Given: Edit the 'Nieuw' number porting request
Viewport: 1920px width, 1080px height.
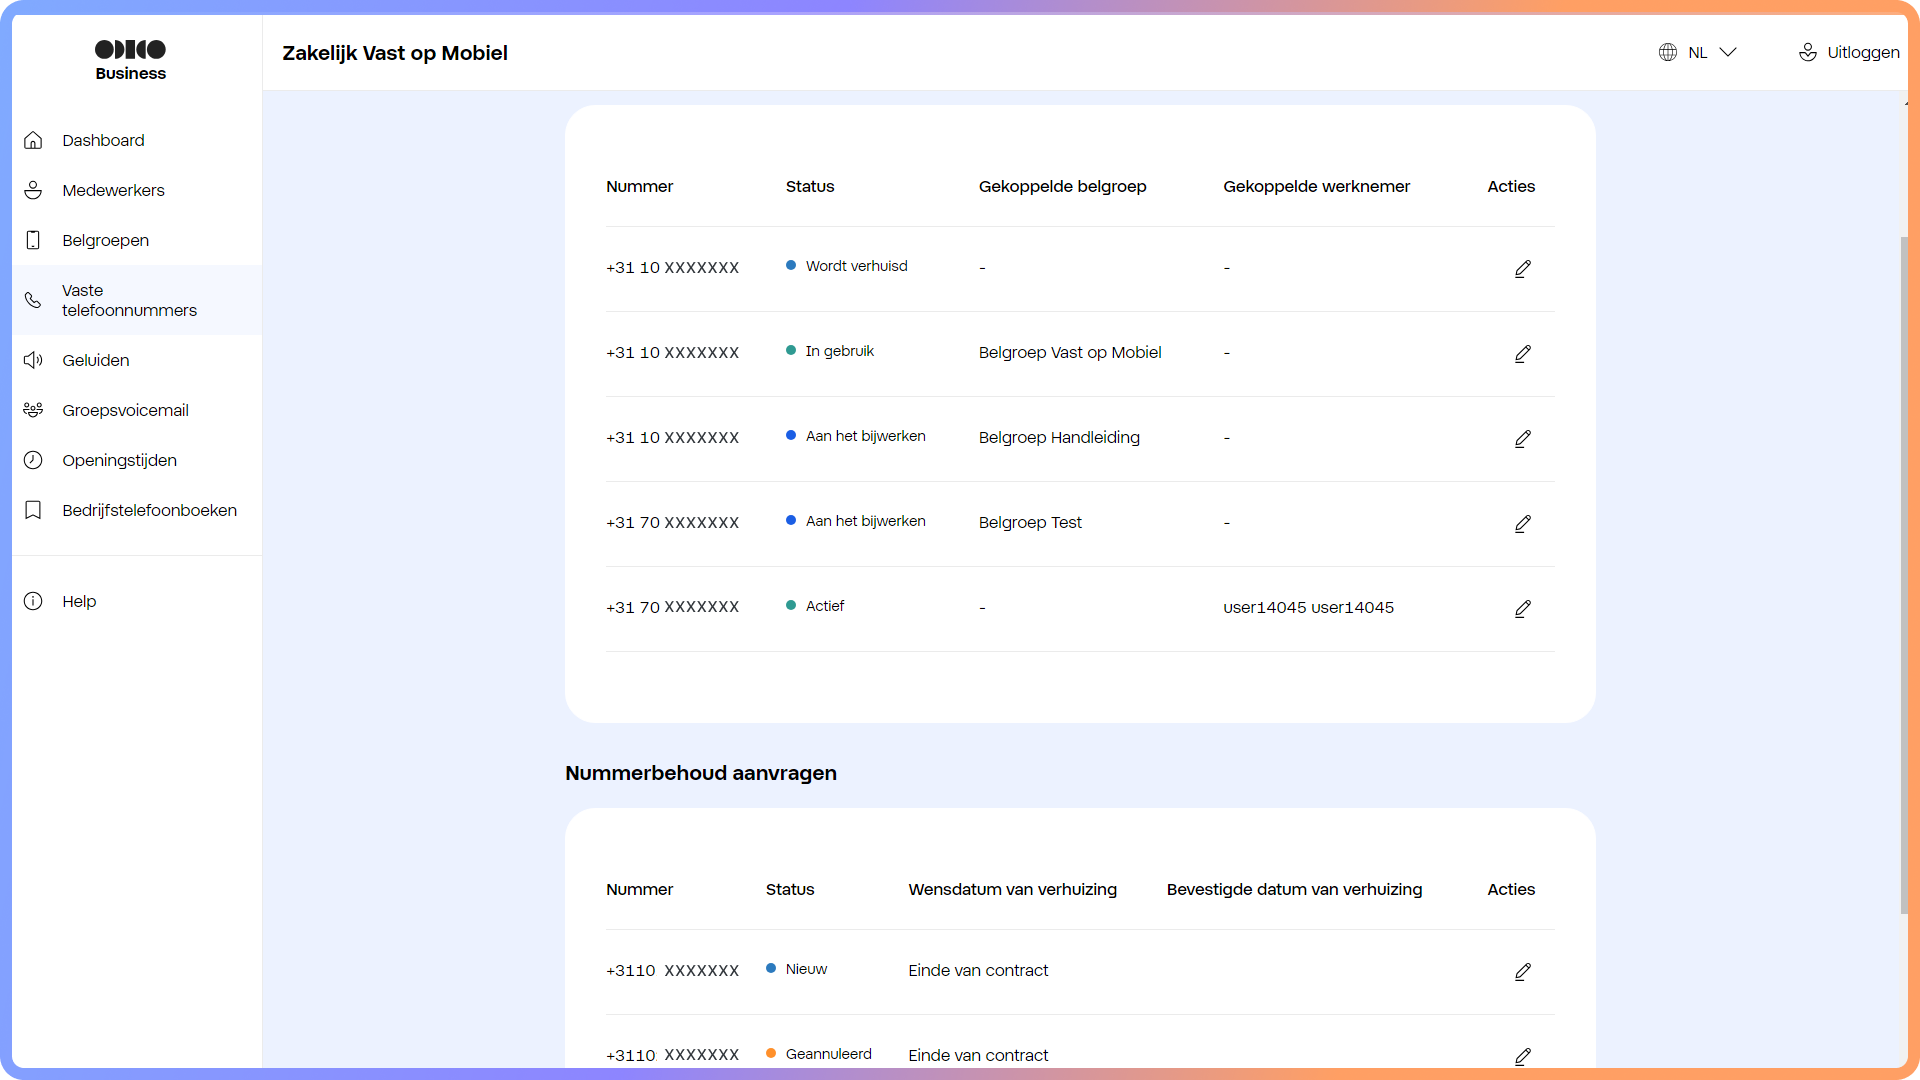Looking at the screenshot, I should [x=1522, y=971].
